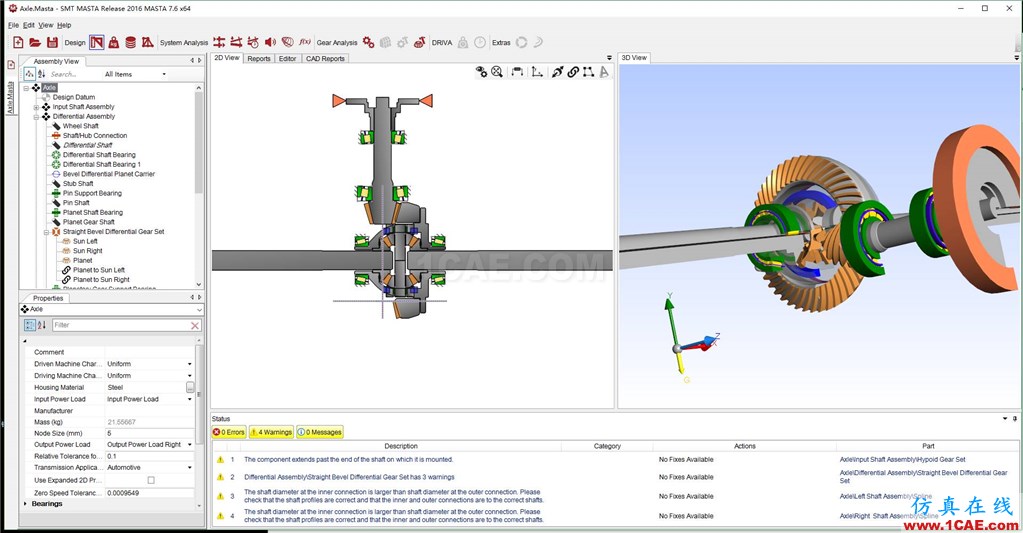Image resolution: width=1023 pixels, height=533 pixels.
Task: Click the Extras toolbar label
Action: click(x=501, y=42)
